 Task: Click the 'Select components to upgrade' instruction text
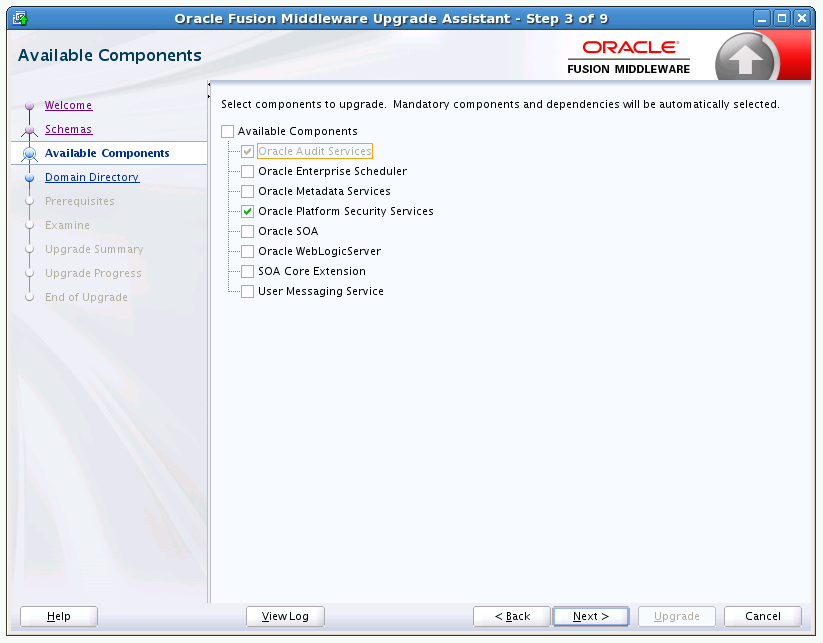pos(500,104)
